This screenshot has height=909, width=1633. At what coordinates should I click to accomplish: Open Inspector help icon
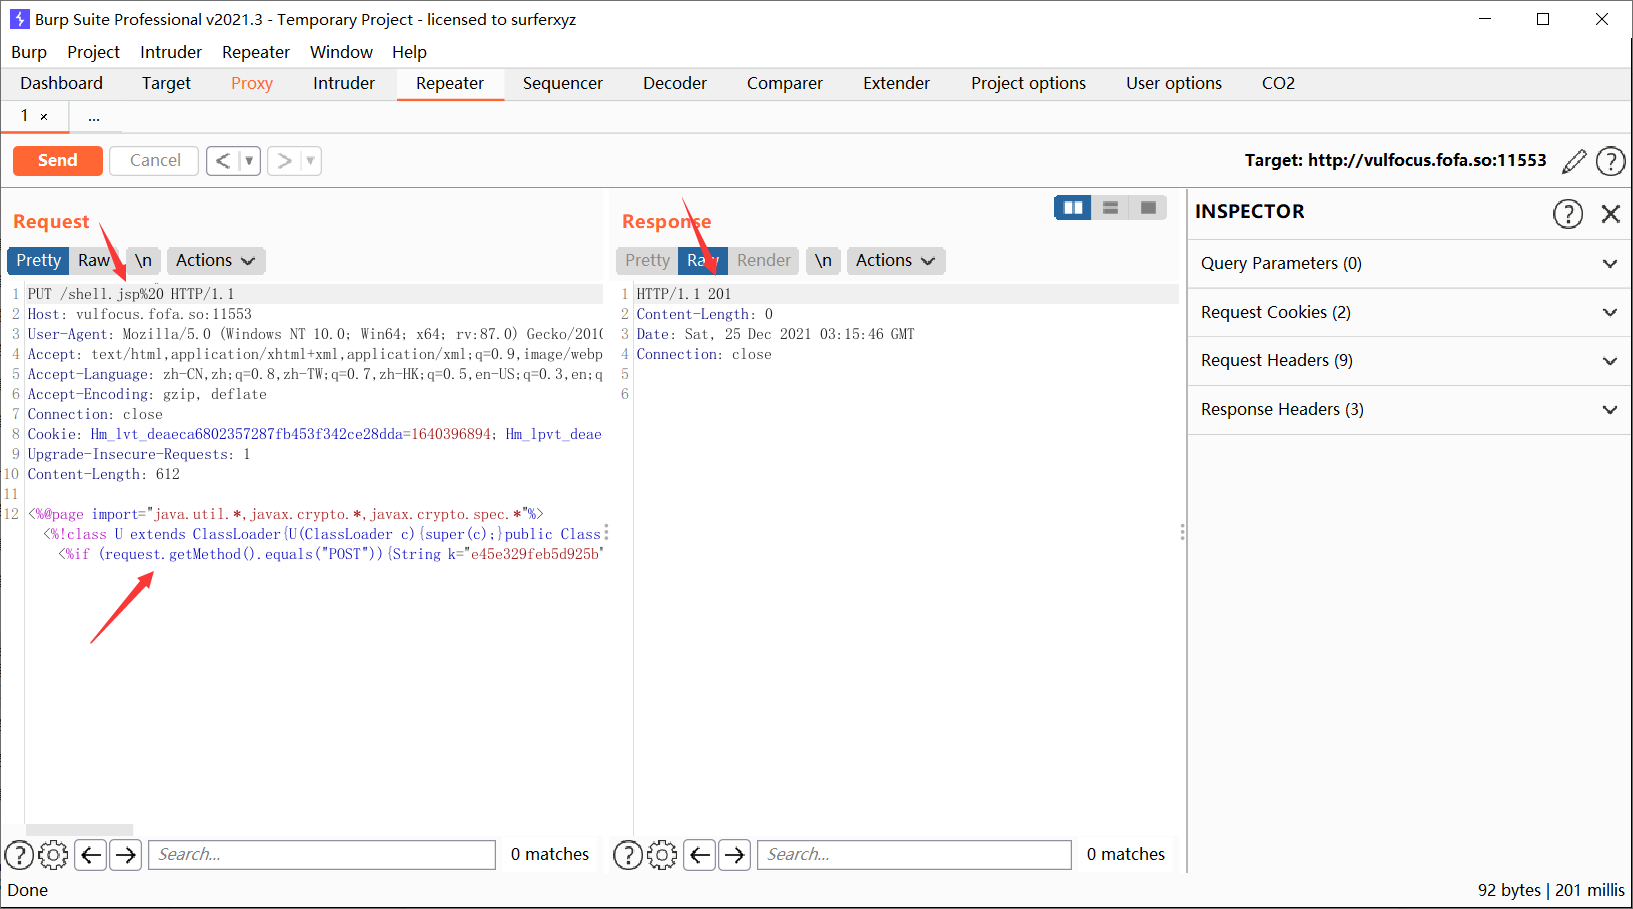click(1567, 213)
